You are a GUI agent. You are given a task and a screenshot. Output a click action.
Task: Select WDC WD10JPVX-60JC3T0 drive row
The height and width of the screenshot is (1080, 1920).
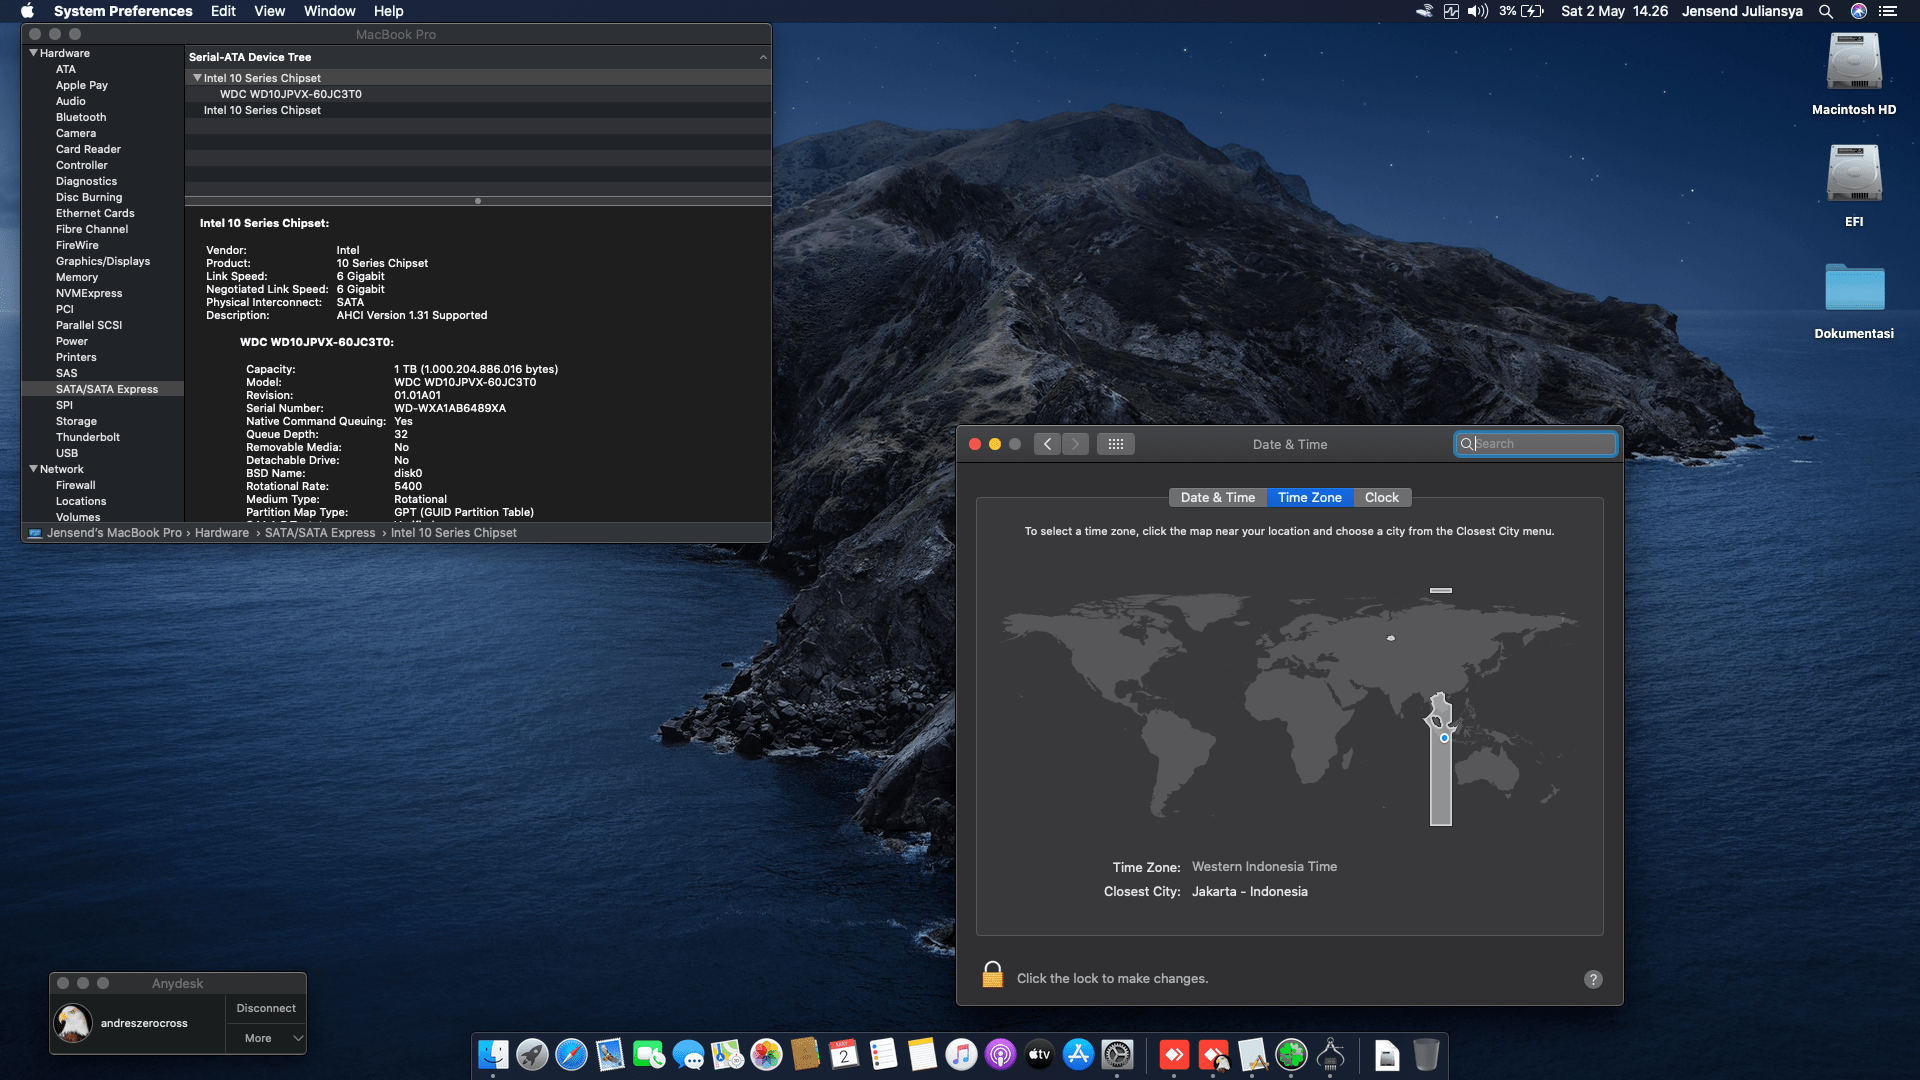(x=478, y=94)
